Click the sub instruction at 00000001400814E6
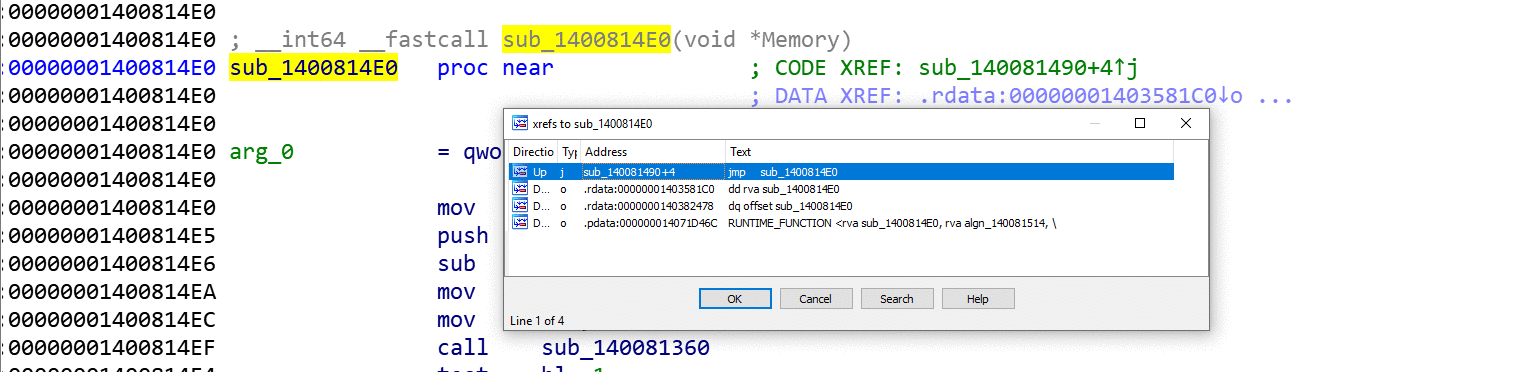 tap(456, 264)
